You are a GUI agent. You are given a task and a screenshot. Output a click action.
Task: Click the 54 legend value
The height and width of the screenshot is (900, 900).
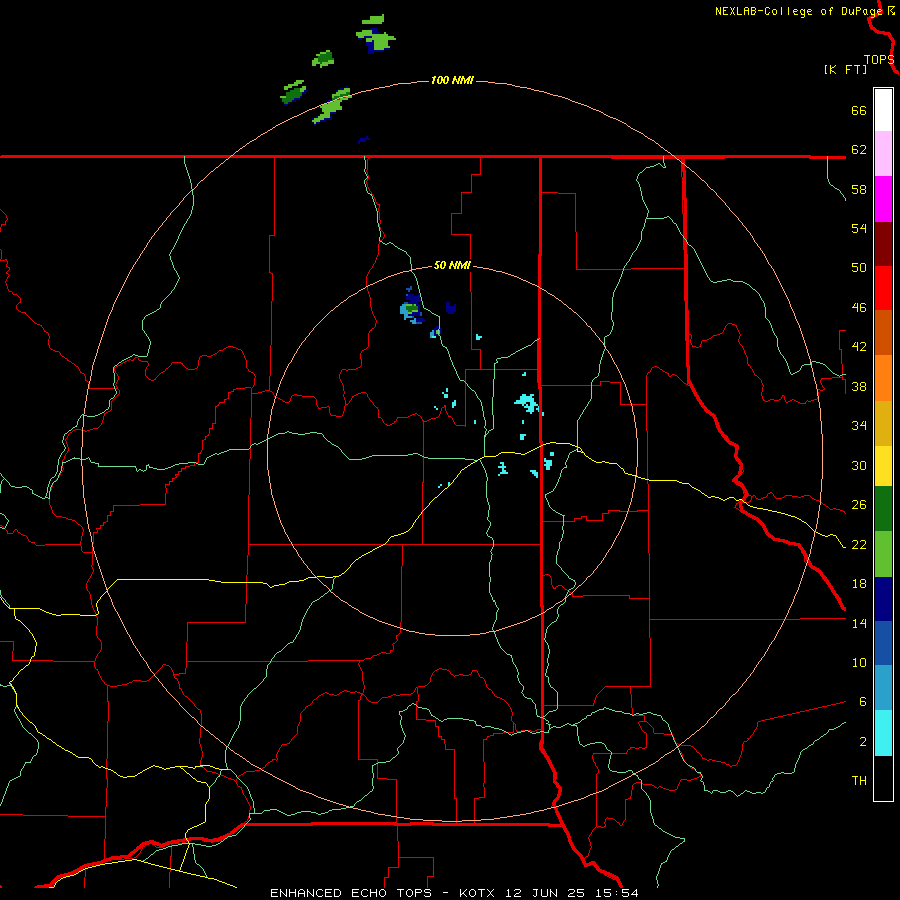coord(859,228)
